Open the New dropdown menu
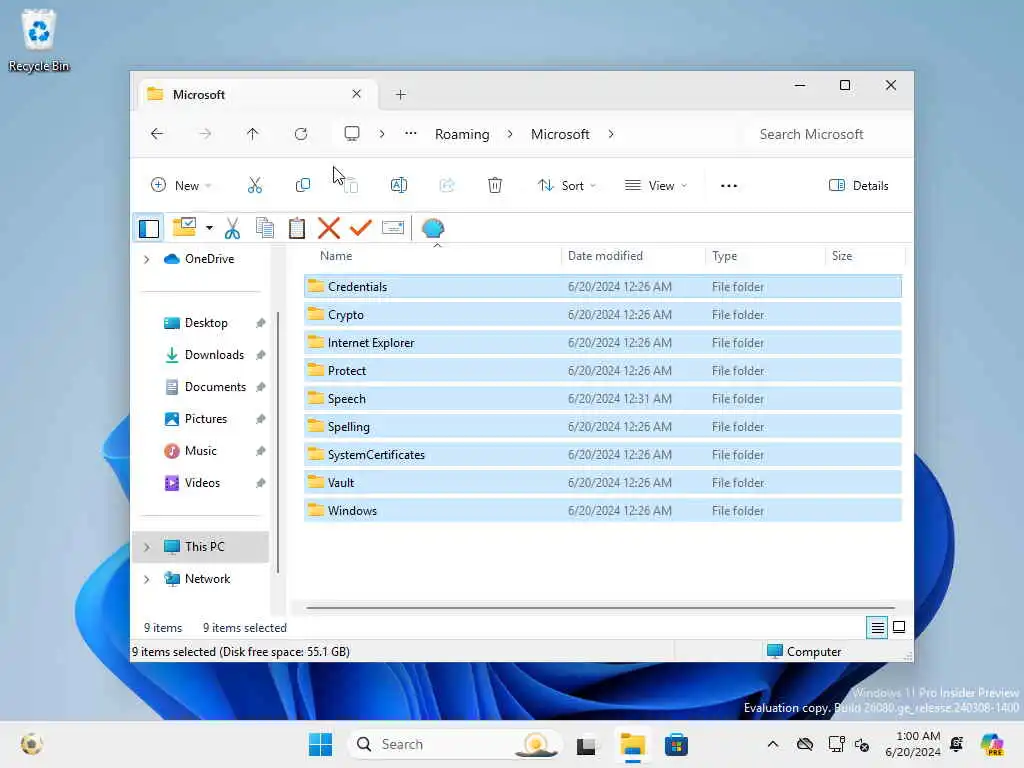Image resolution: width=1024 pixels, height=768 pixels. [181, 185]
